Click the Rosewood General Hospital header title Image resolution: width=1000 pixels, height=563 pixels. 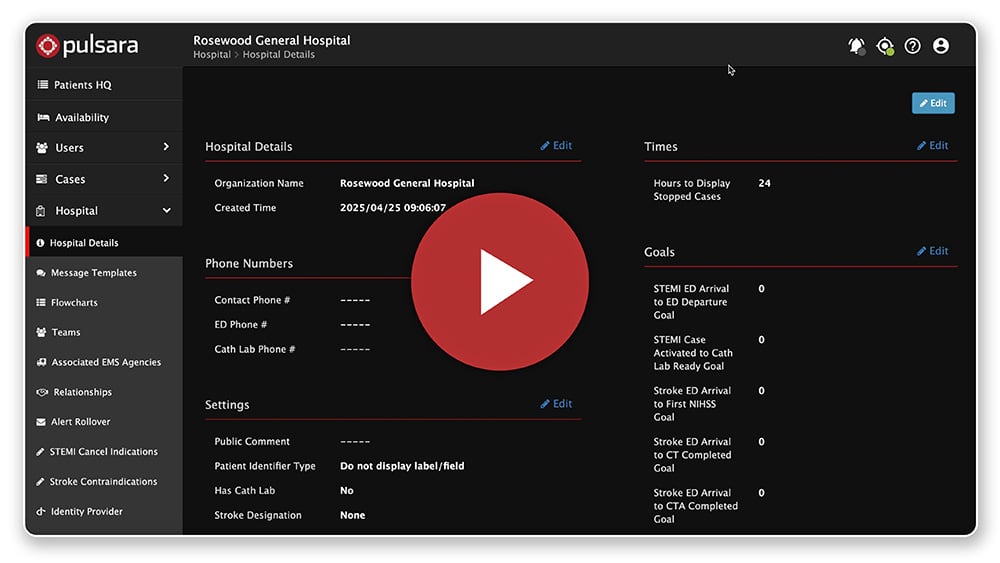272,40
